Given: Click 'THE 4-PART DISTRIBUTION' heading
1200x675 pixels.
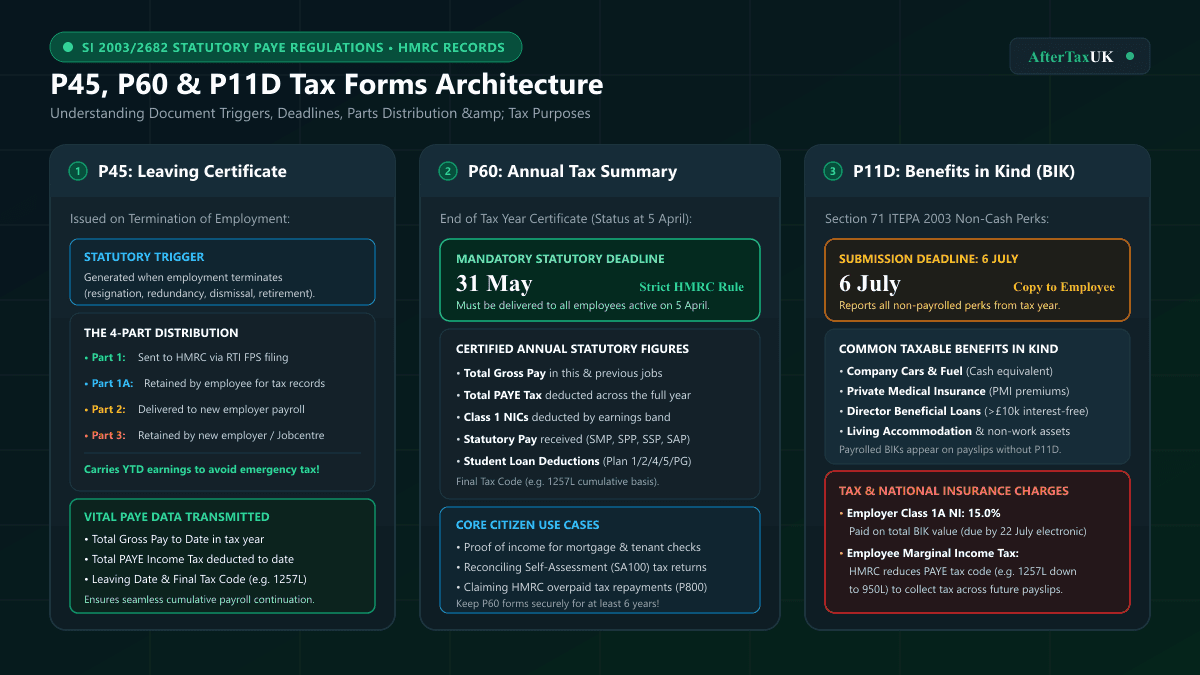Looking at the screenshot, I should tap(161, 333).
